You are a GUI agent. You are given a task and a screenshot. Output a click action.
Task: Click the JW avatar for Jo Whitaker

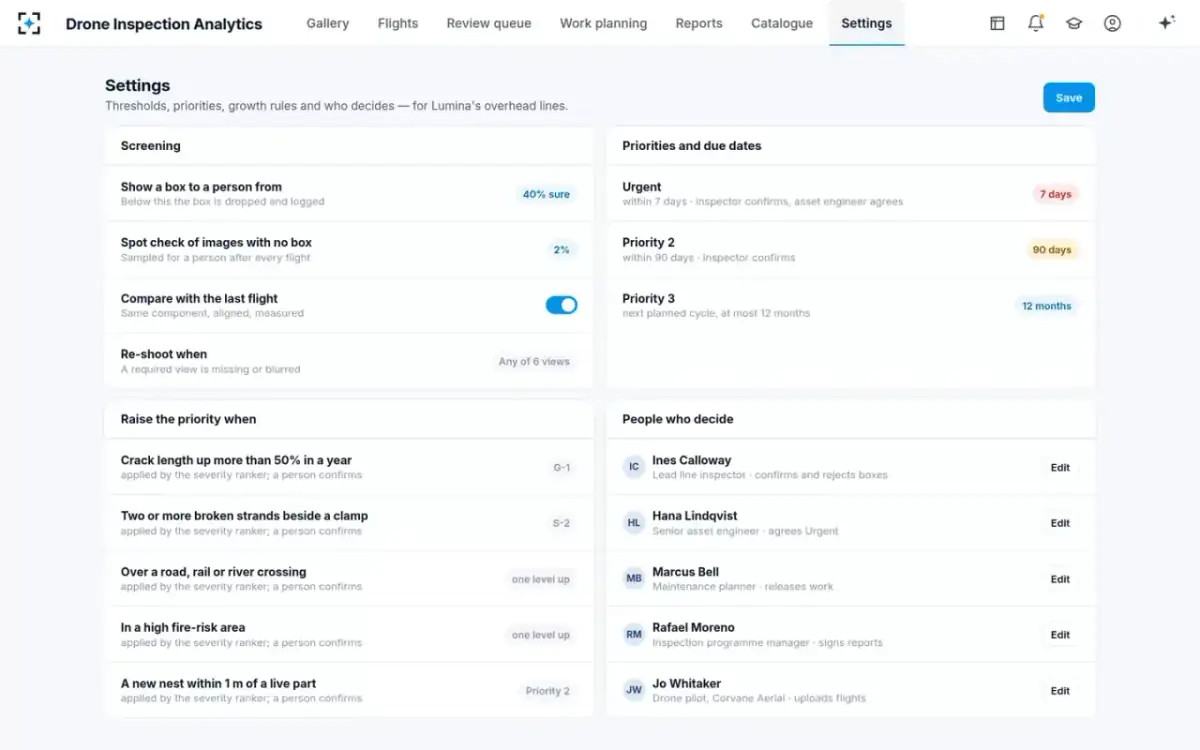pos(634,691)
